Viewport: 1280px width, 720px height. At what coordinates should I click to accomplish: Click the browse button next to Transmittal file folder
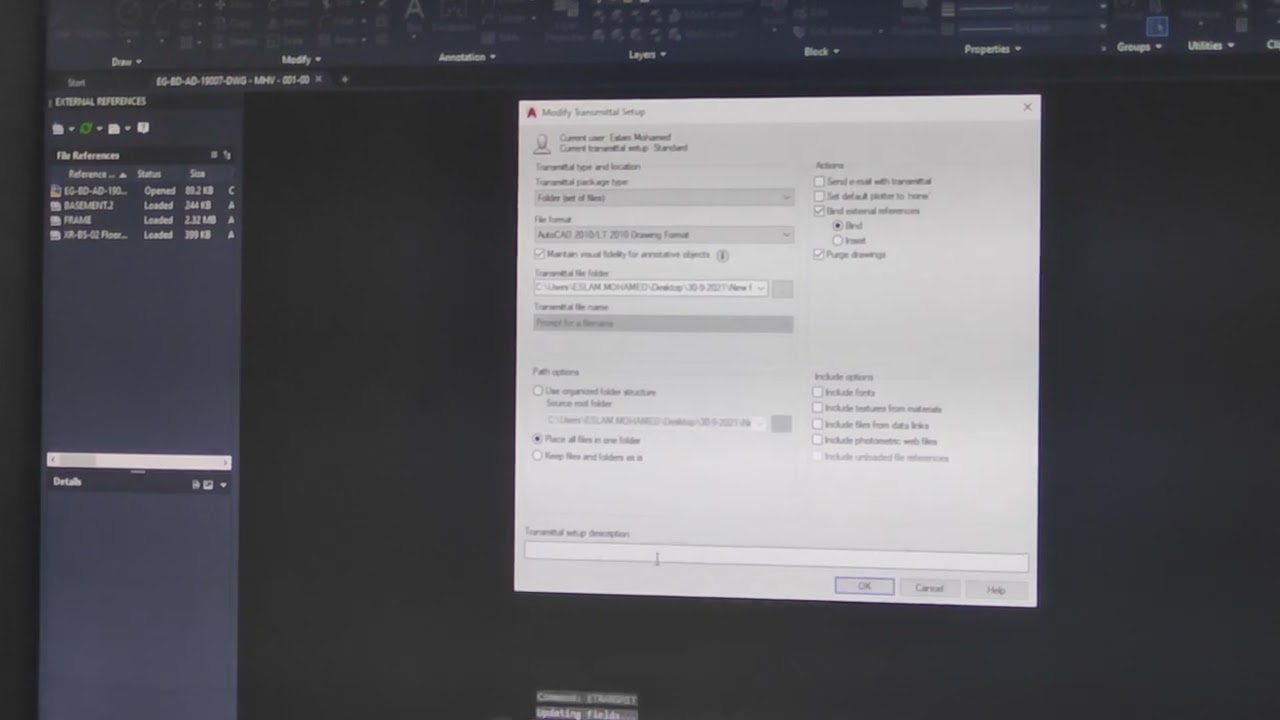pyautogui.click(x=782, y=289)
